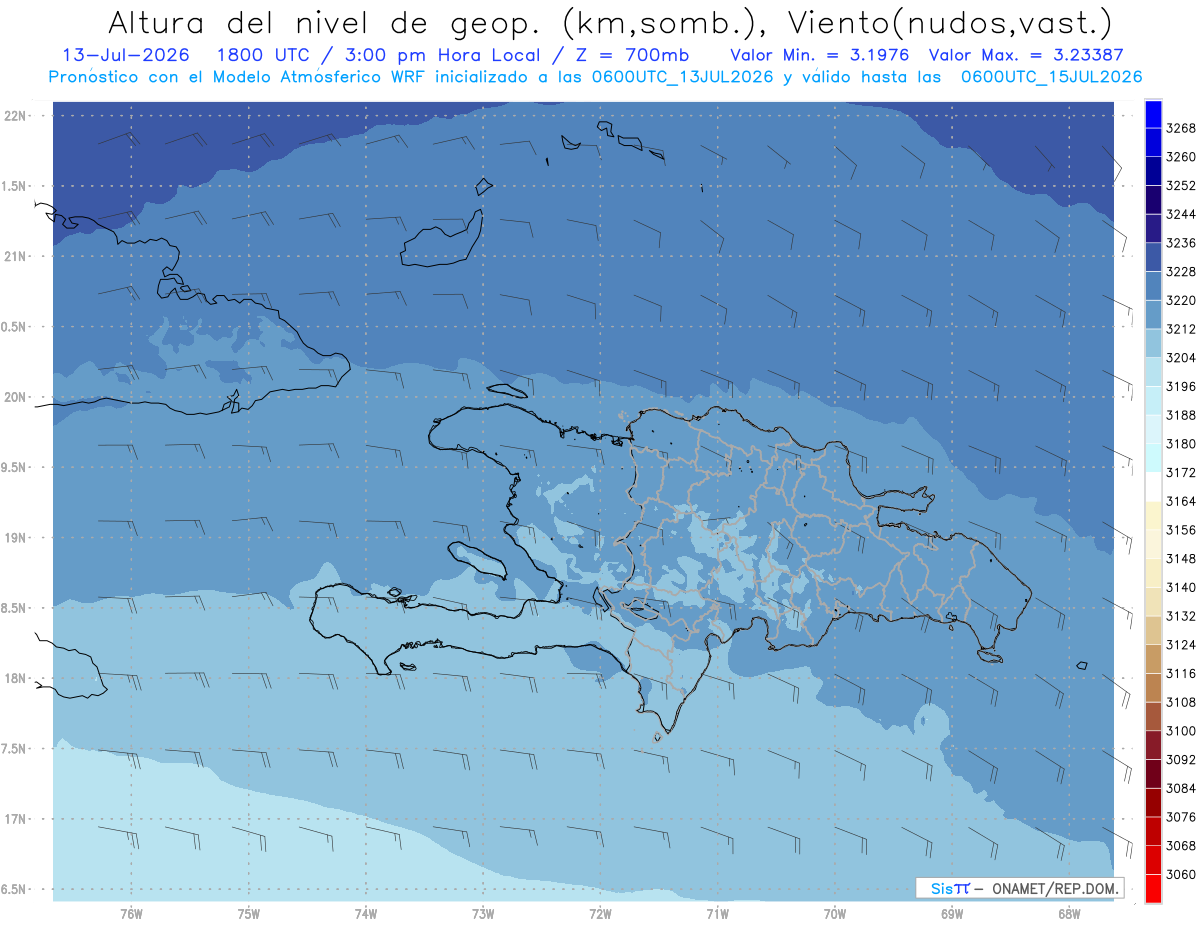Click the "76W" longitude label
1200x927 pixels.
(131, 913)
